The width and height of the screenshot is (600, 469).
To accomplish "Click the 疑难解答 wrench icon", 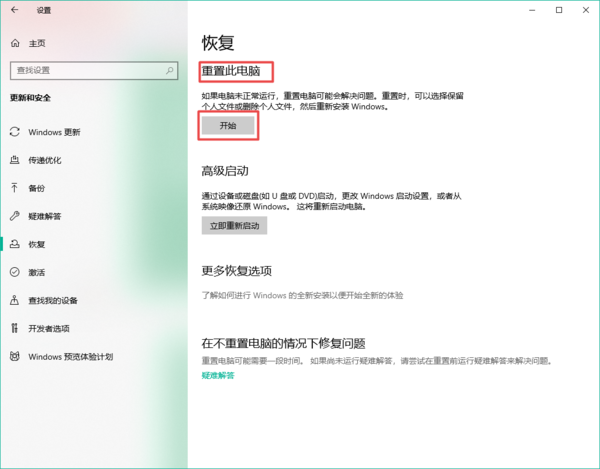I will point(15,216).
